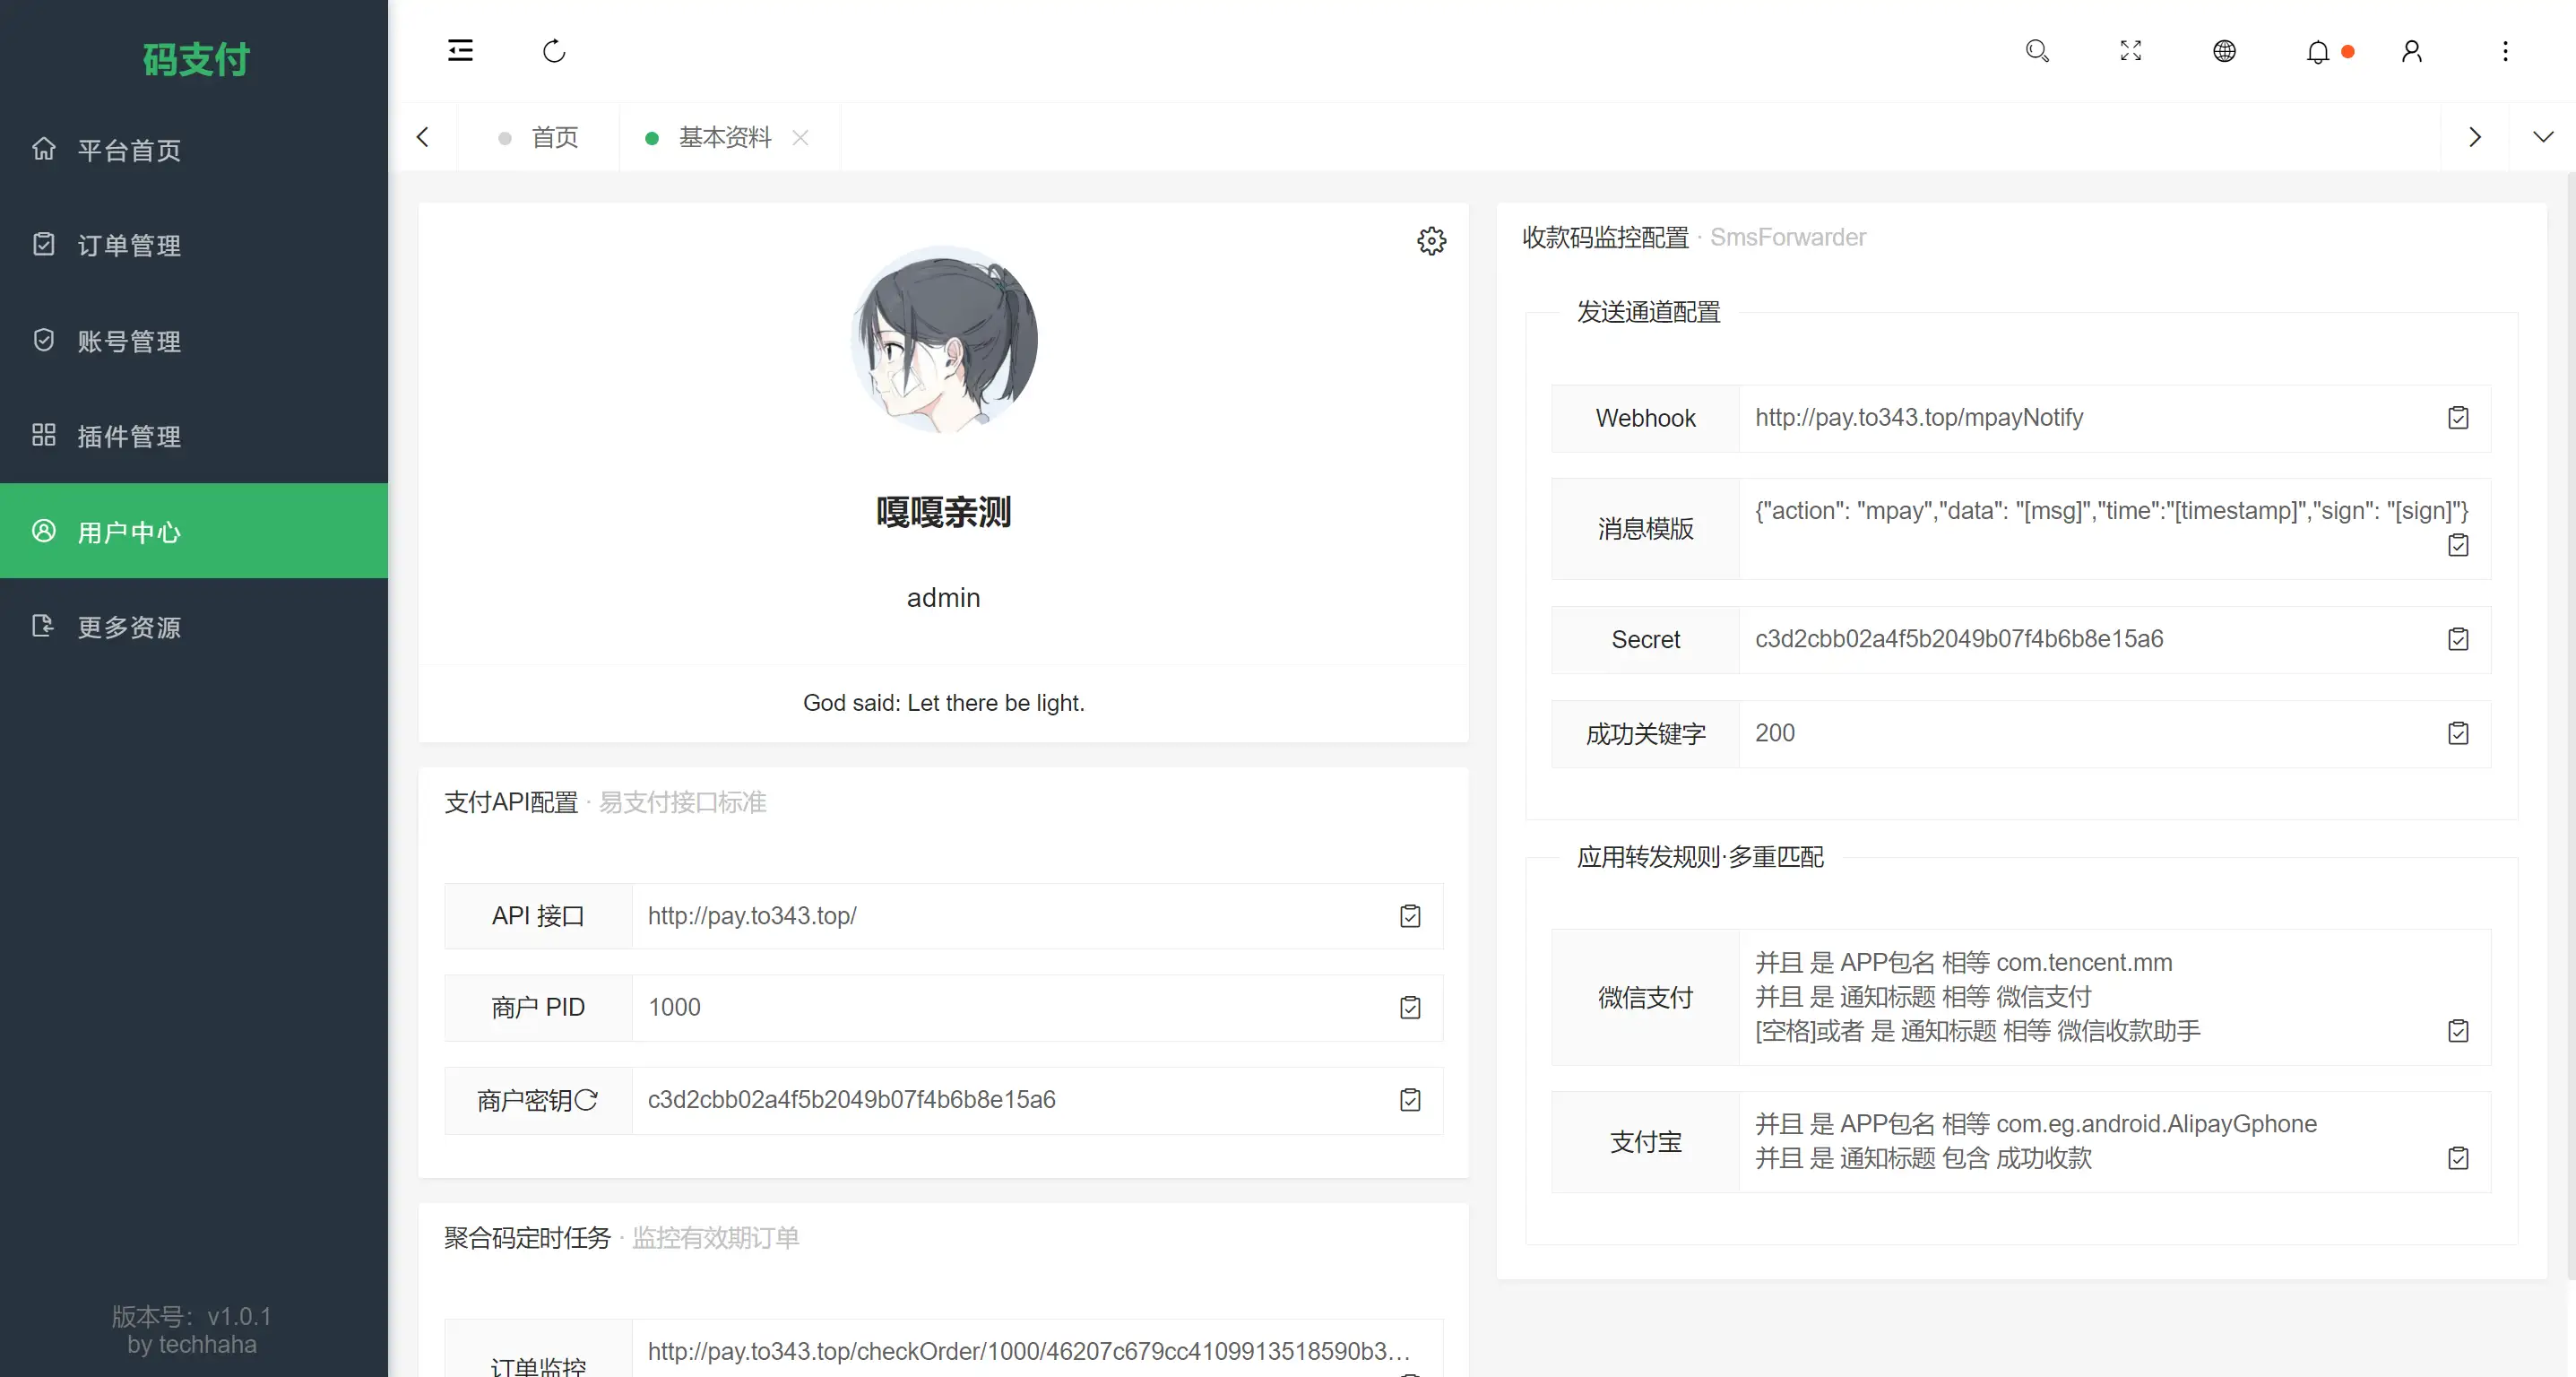This screenshot has height=1377, width=2576.
Task: Open the profile settings gear on user card
Action: tap(1431, 240)
